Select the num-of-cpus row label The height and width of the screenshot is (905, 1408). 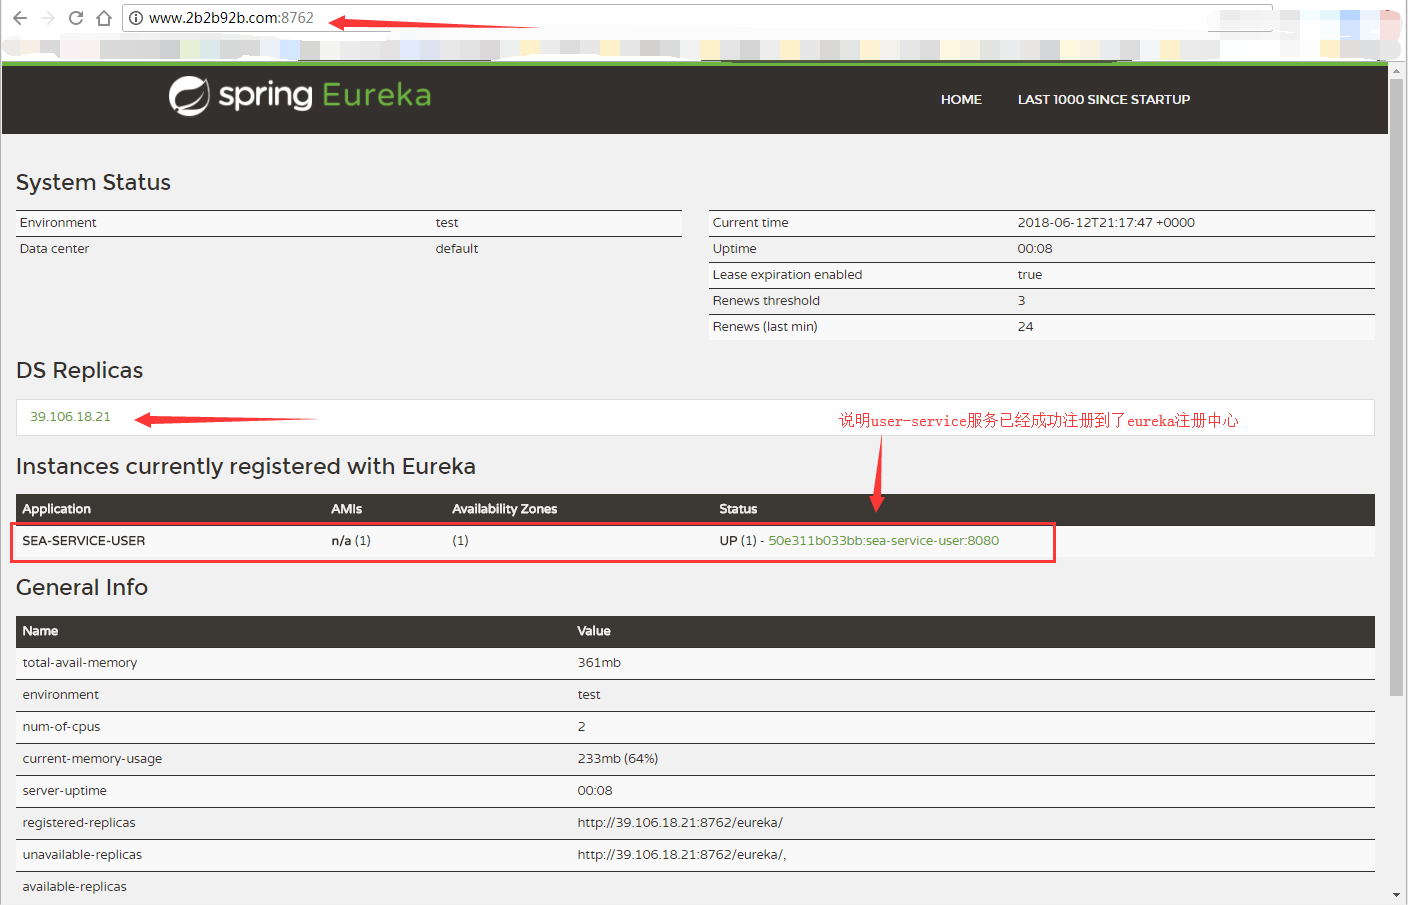[61, 727]
